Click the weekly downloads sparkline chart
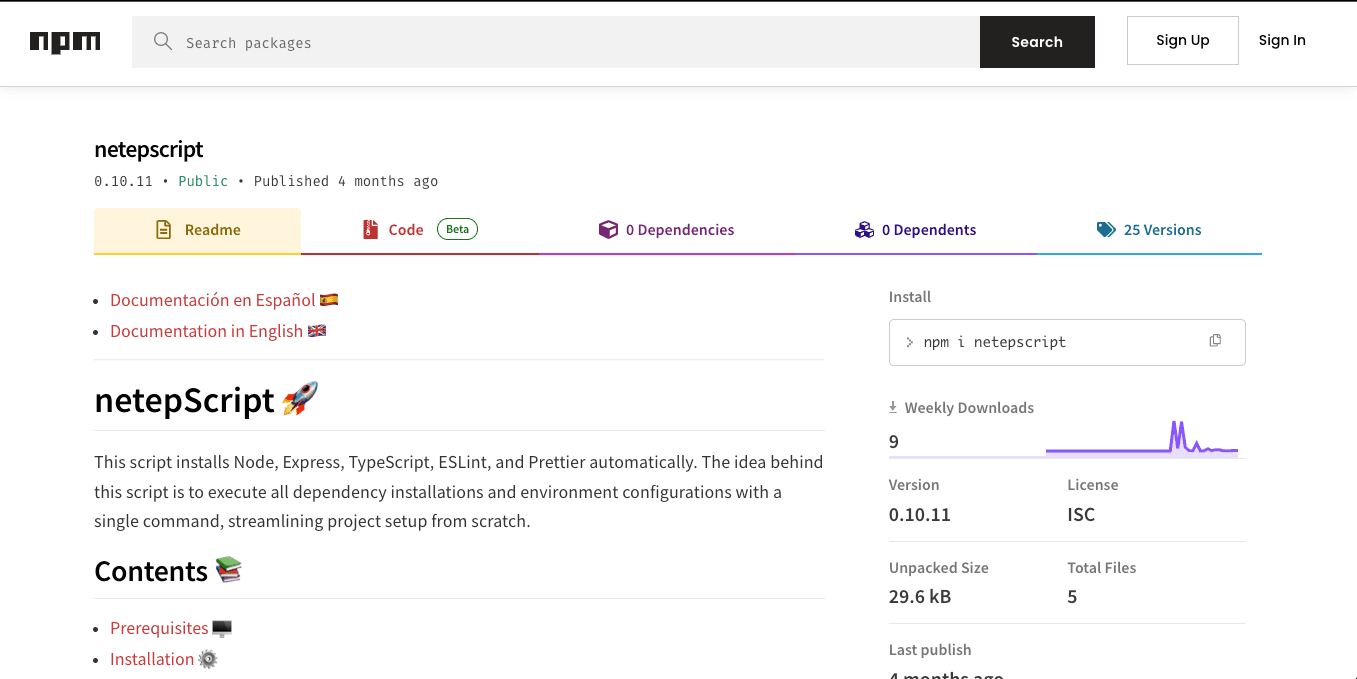Image resolution: width=1357 pixels, height=679 pixels. click(x=1142, y=438)
